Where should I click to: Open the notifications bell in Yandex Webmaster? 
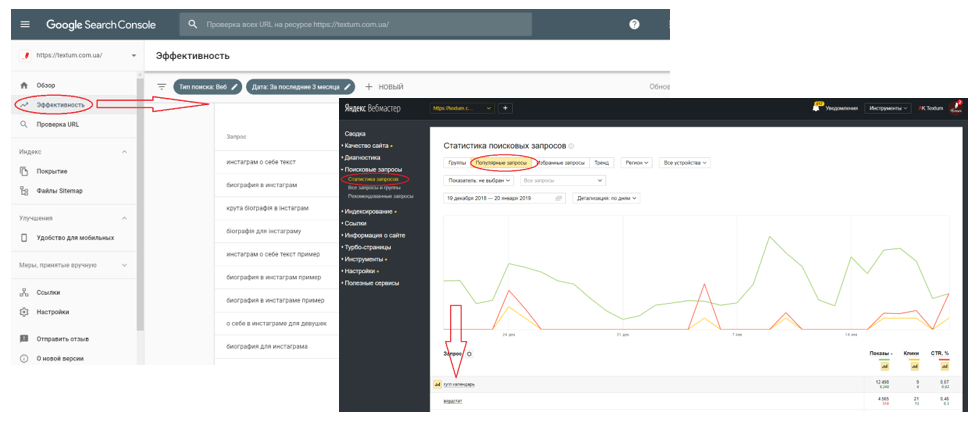(815, 108)
